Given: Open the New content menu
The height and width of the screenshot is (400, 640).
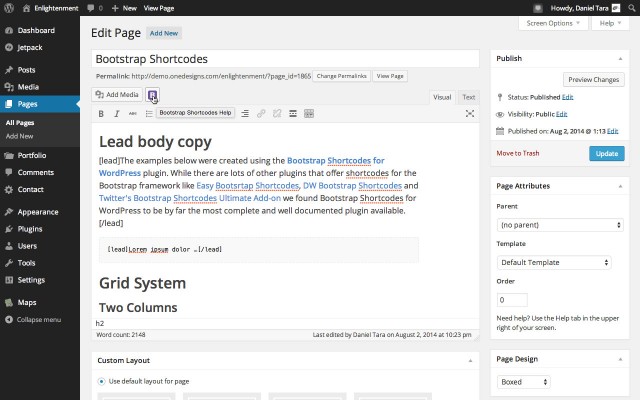Looking at the screenshot, I should [x=124, y=8].
